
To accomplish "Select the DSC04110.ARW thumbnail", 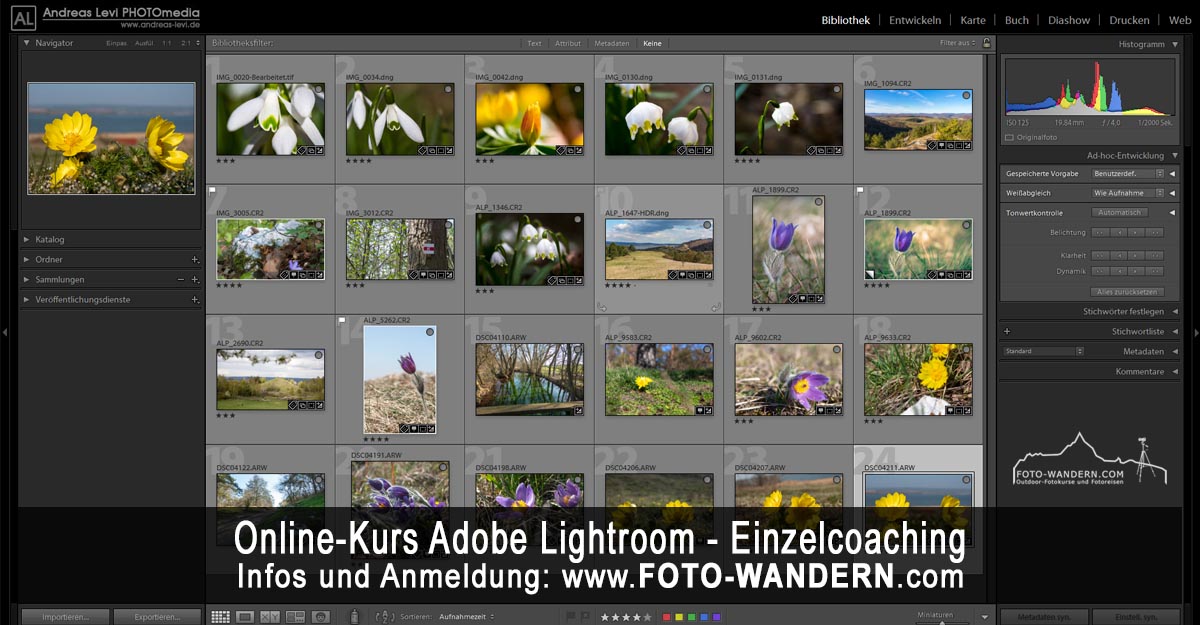I will (529, 379).
